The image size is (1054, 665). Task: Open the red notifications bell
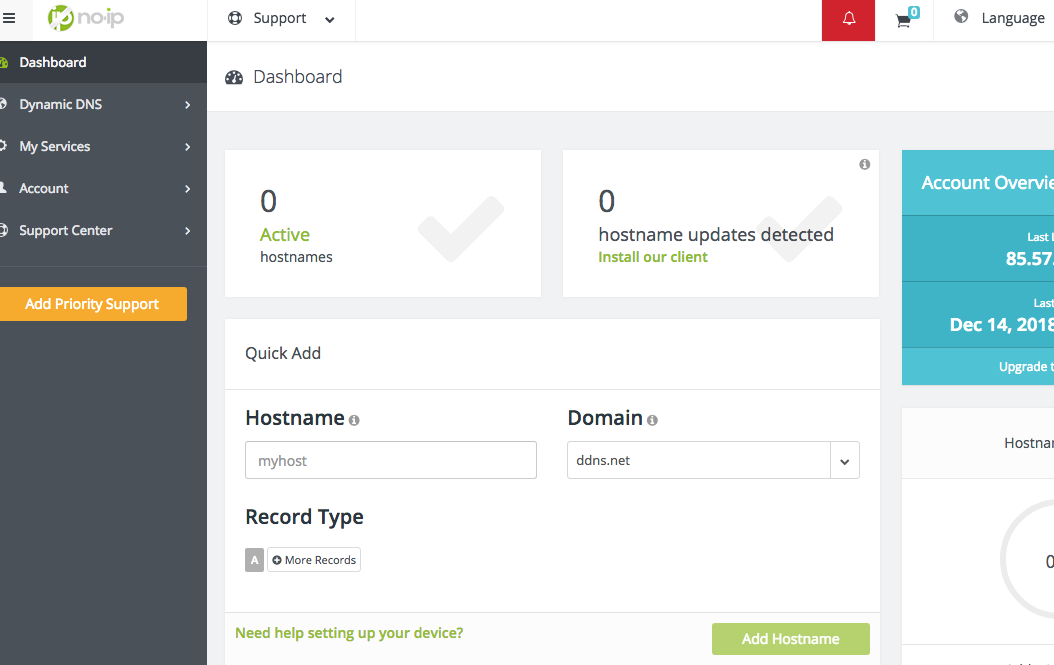click(849, 20)
